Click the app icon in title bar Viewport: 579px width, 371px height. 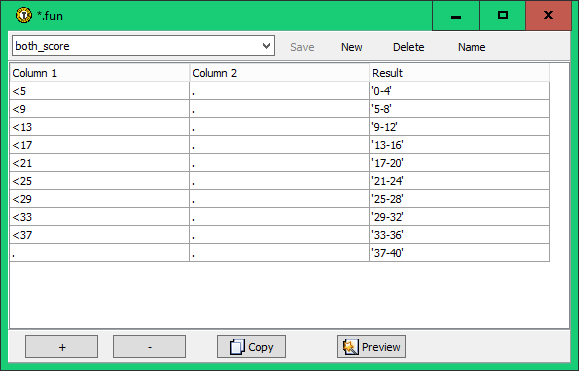[x=24, y=16]
